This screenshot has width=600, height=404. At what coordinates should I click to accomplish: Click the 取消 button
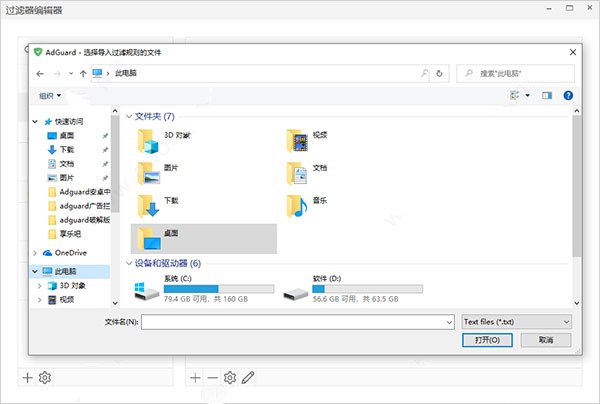point(545,340)
